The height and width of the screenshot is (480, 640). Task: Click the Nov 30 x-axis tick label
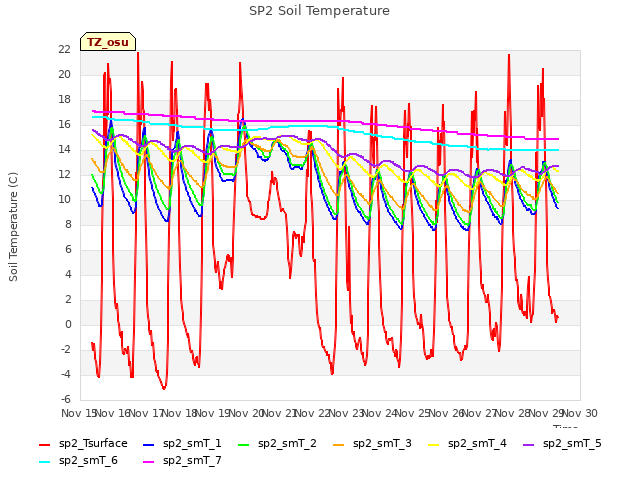[x=580, y=413]
